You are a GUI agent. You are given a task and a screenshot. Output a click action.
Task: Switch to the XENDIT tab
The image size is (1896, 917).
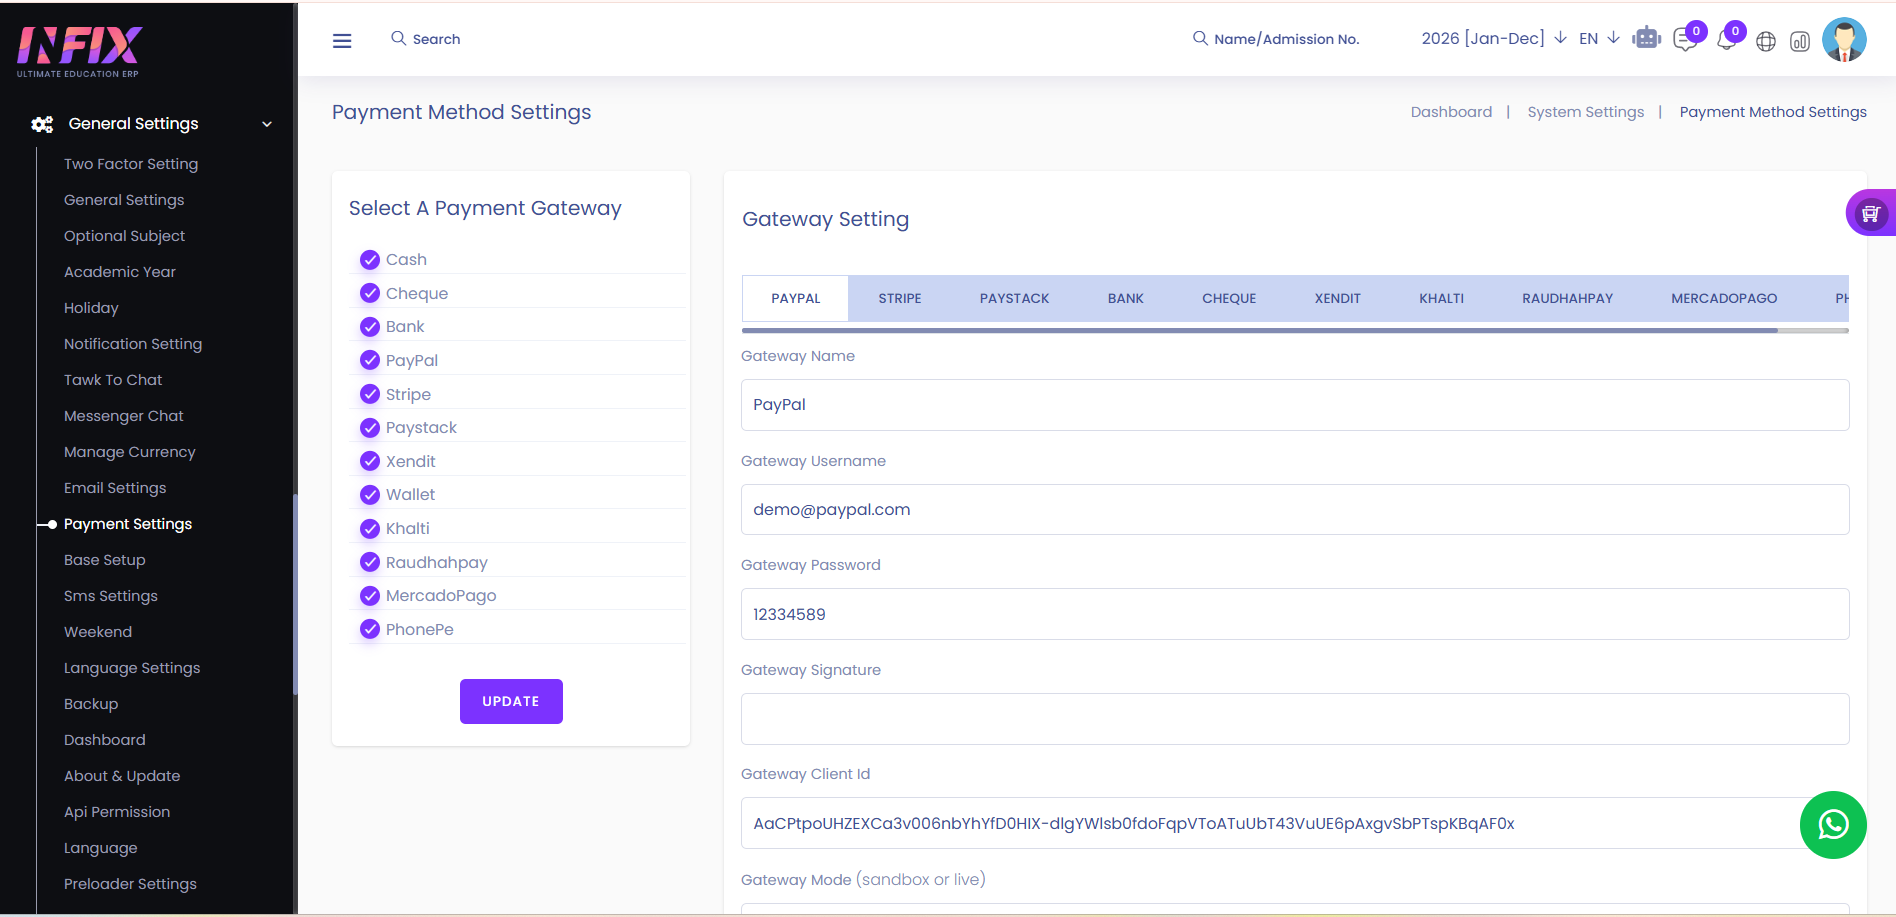click(1338, 298)
